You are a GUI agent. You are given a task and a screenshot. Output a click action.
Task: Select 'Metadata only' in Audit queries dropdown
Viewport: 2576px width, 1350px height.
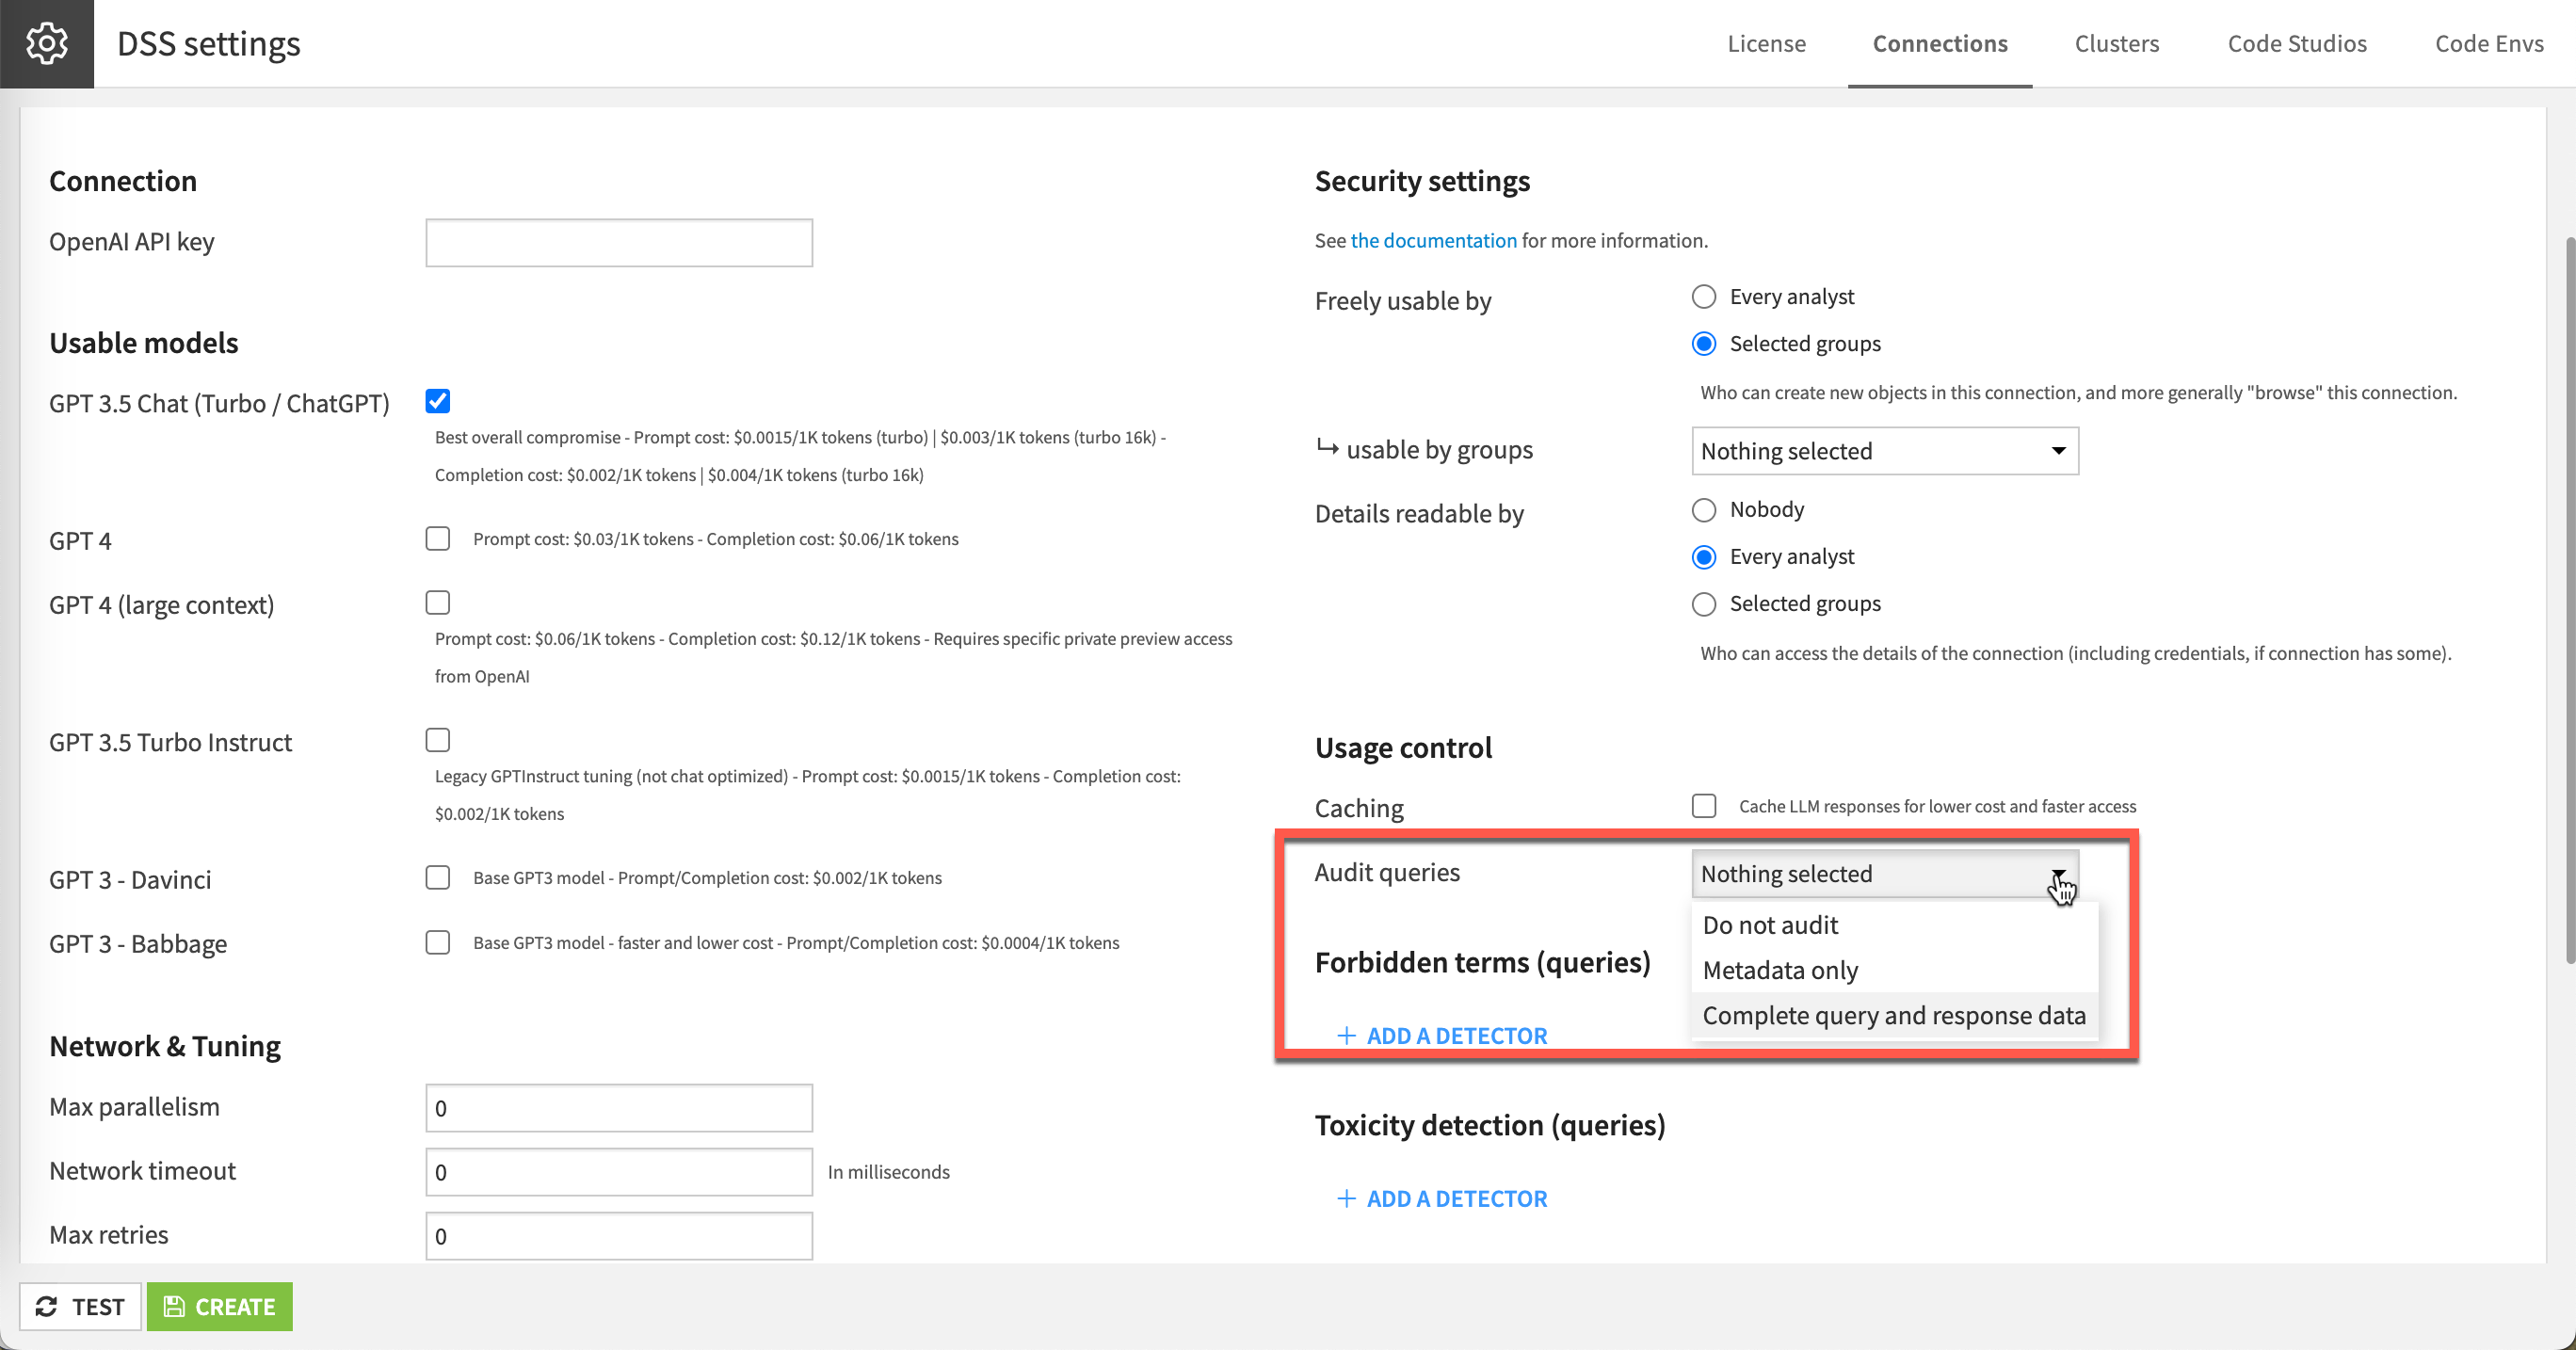[1780, 969]
